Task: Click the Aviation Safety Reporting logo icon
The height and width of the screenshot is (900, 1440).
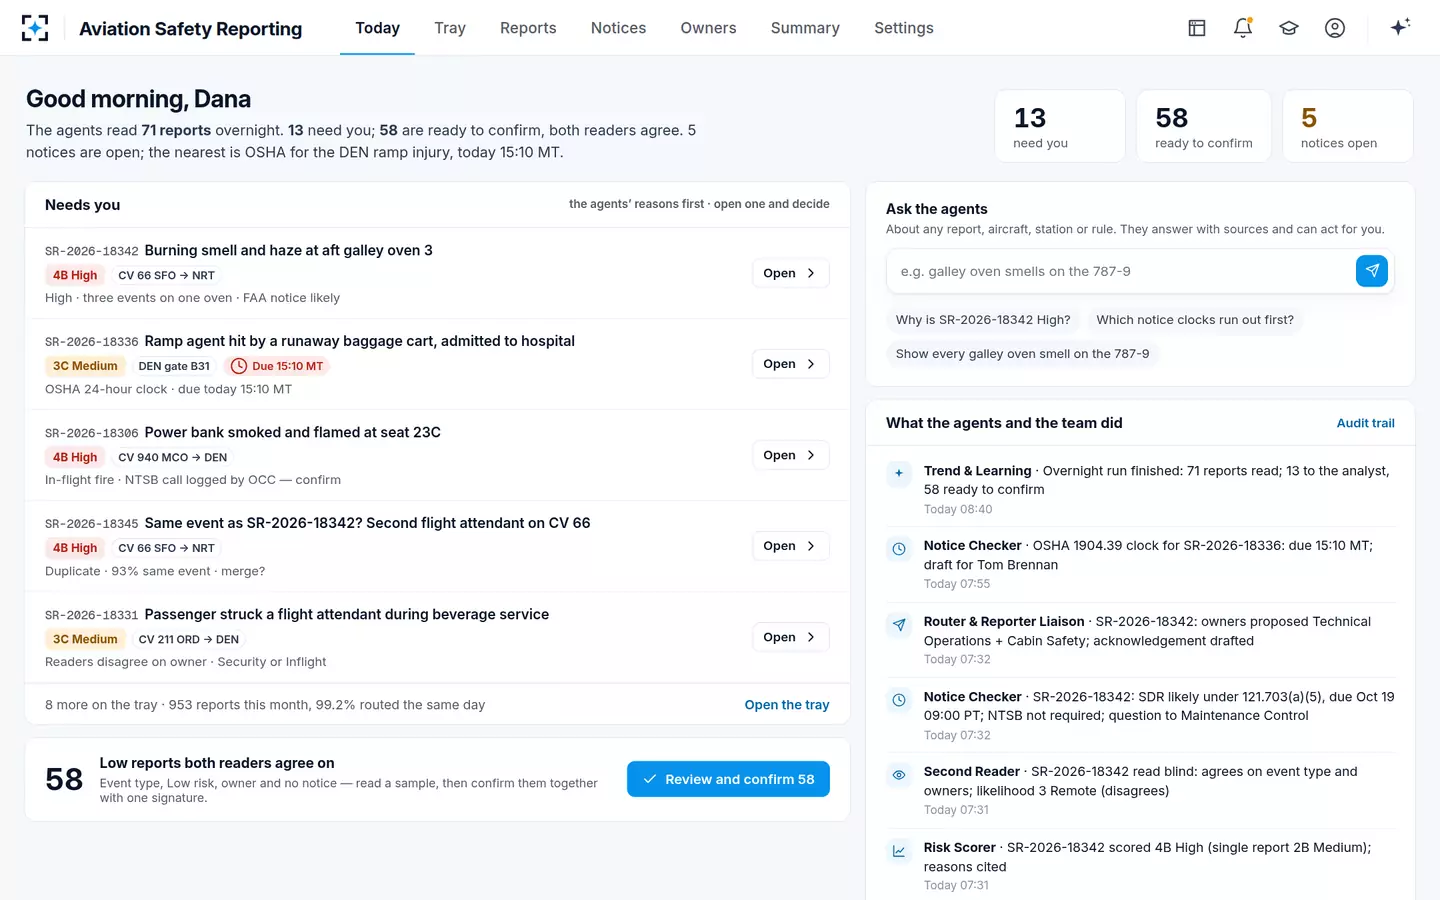Action: pyautogui.click(x=35, y=28)
